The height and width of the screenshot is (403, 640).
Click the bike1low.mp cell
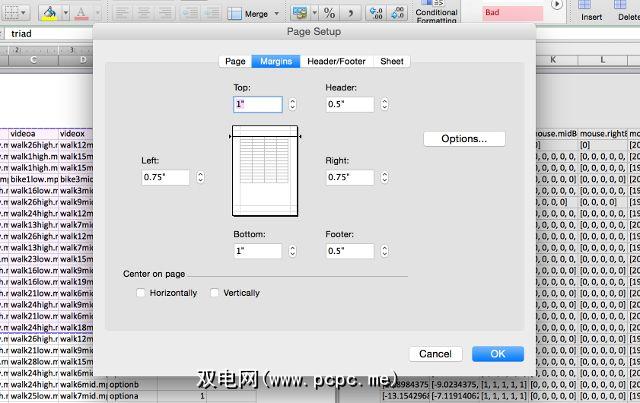(x=33, y=179)
